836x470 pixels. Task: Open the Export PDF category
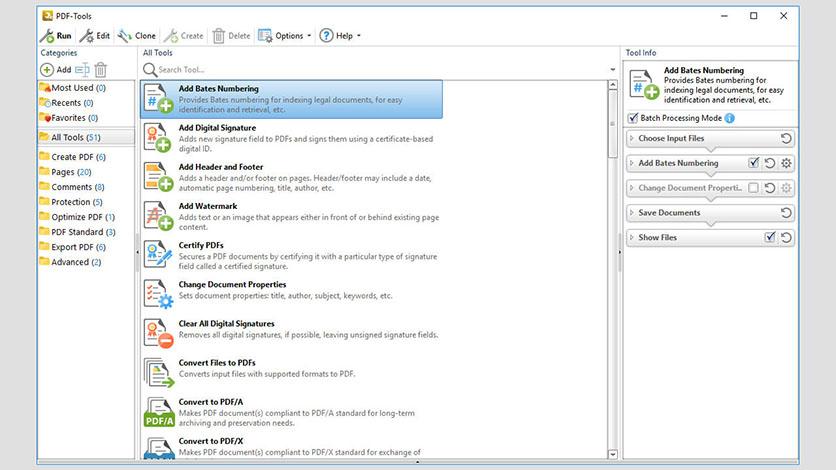[86, 247]
